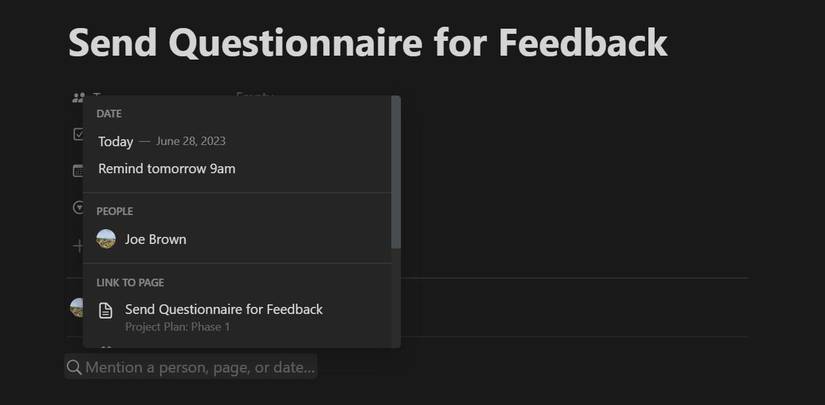The image size is (825, 405).
Task: Click the Empty property value
Action: coord(255,94)
